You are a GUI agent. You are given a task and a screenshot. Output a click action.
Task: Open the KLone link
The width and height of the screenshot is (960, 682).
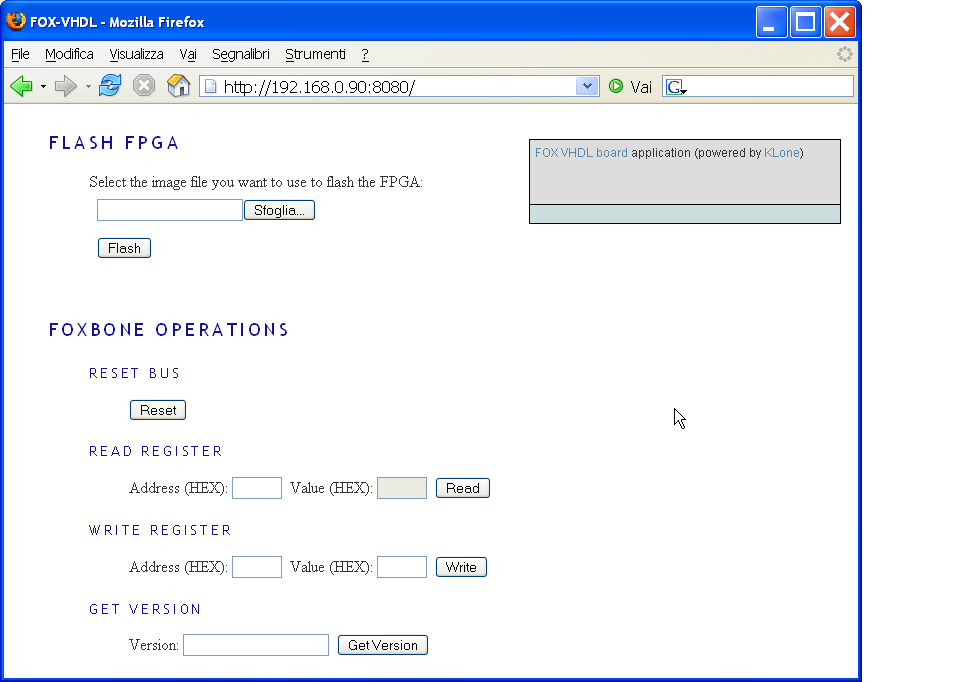781,152
